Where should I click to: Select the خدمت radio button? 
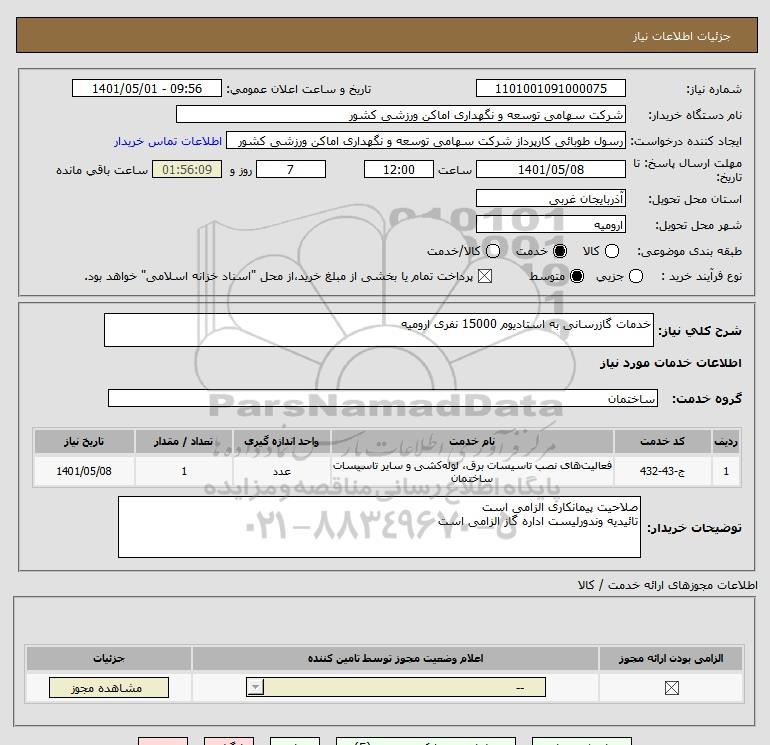point(560,251)
